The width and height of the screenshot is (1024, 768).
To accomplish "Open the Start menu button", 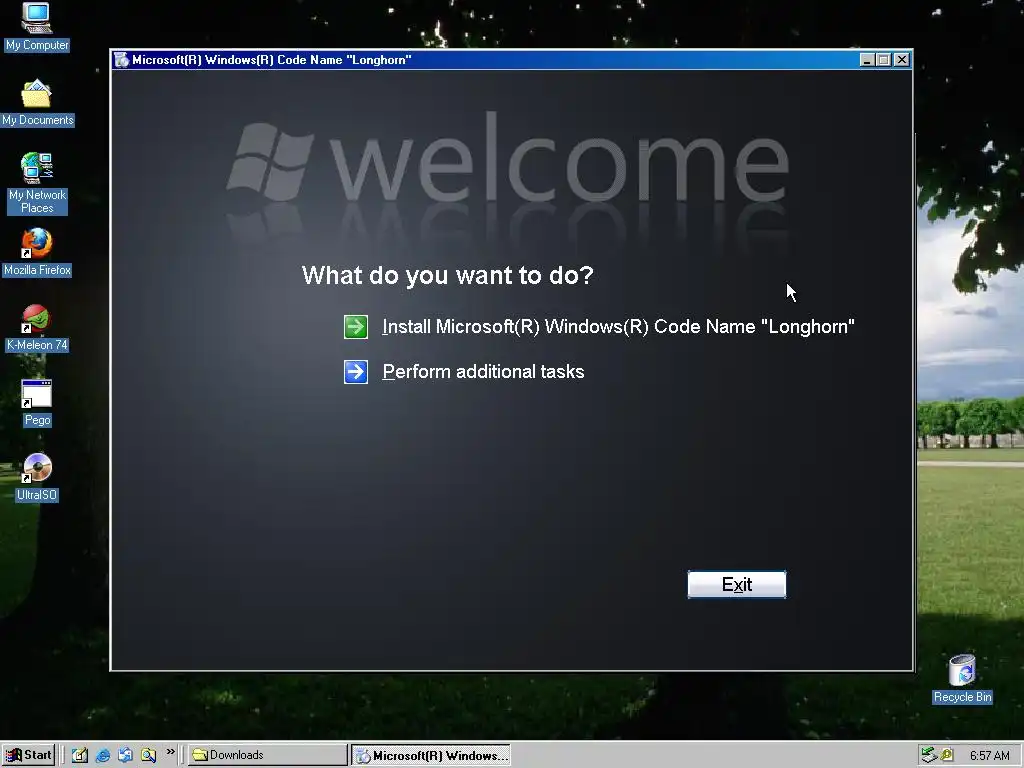I will 28,755.
